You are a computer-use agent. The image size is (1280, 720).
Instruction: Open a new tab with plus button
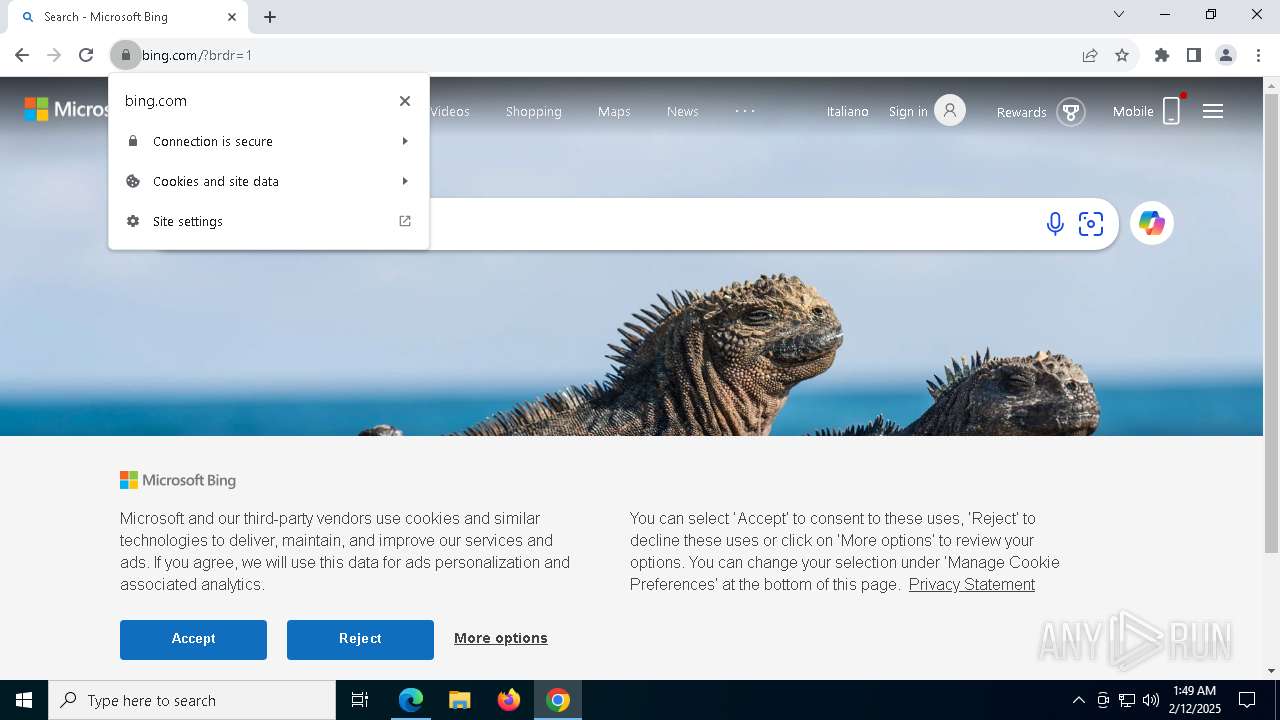(x=270, y=17)
